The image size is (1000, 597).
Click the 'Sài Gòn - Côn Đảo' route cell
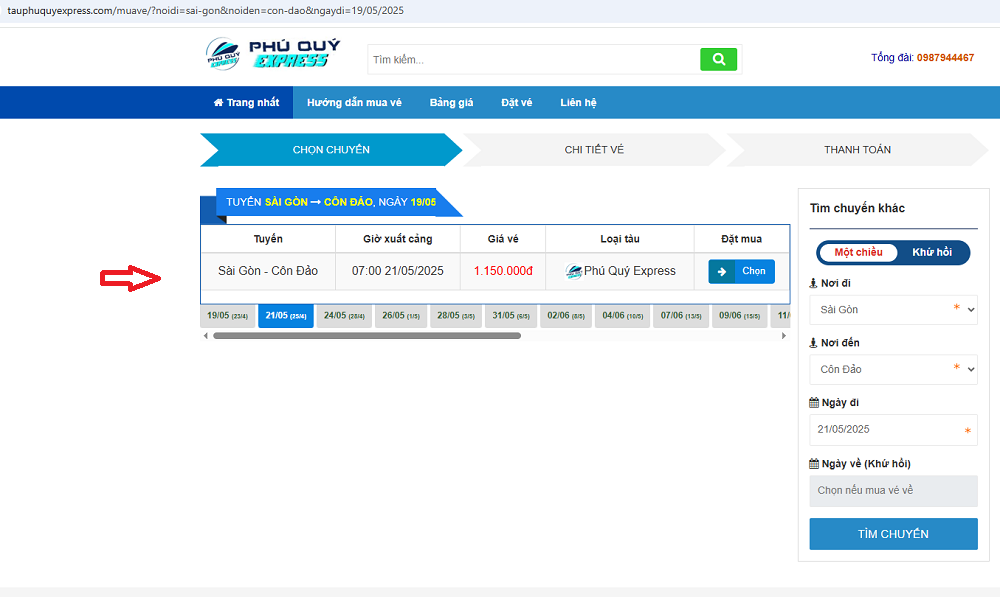(268, 271)
